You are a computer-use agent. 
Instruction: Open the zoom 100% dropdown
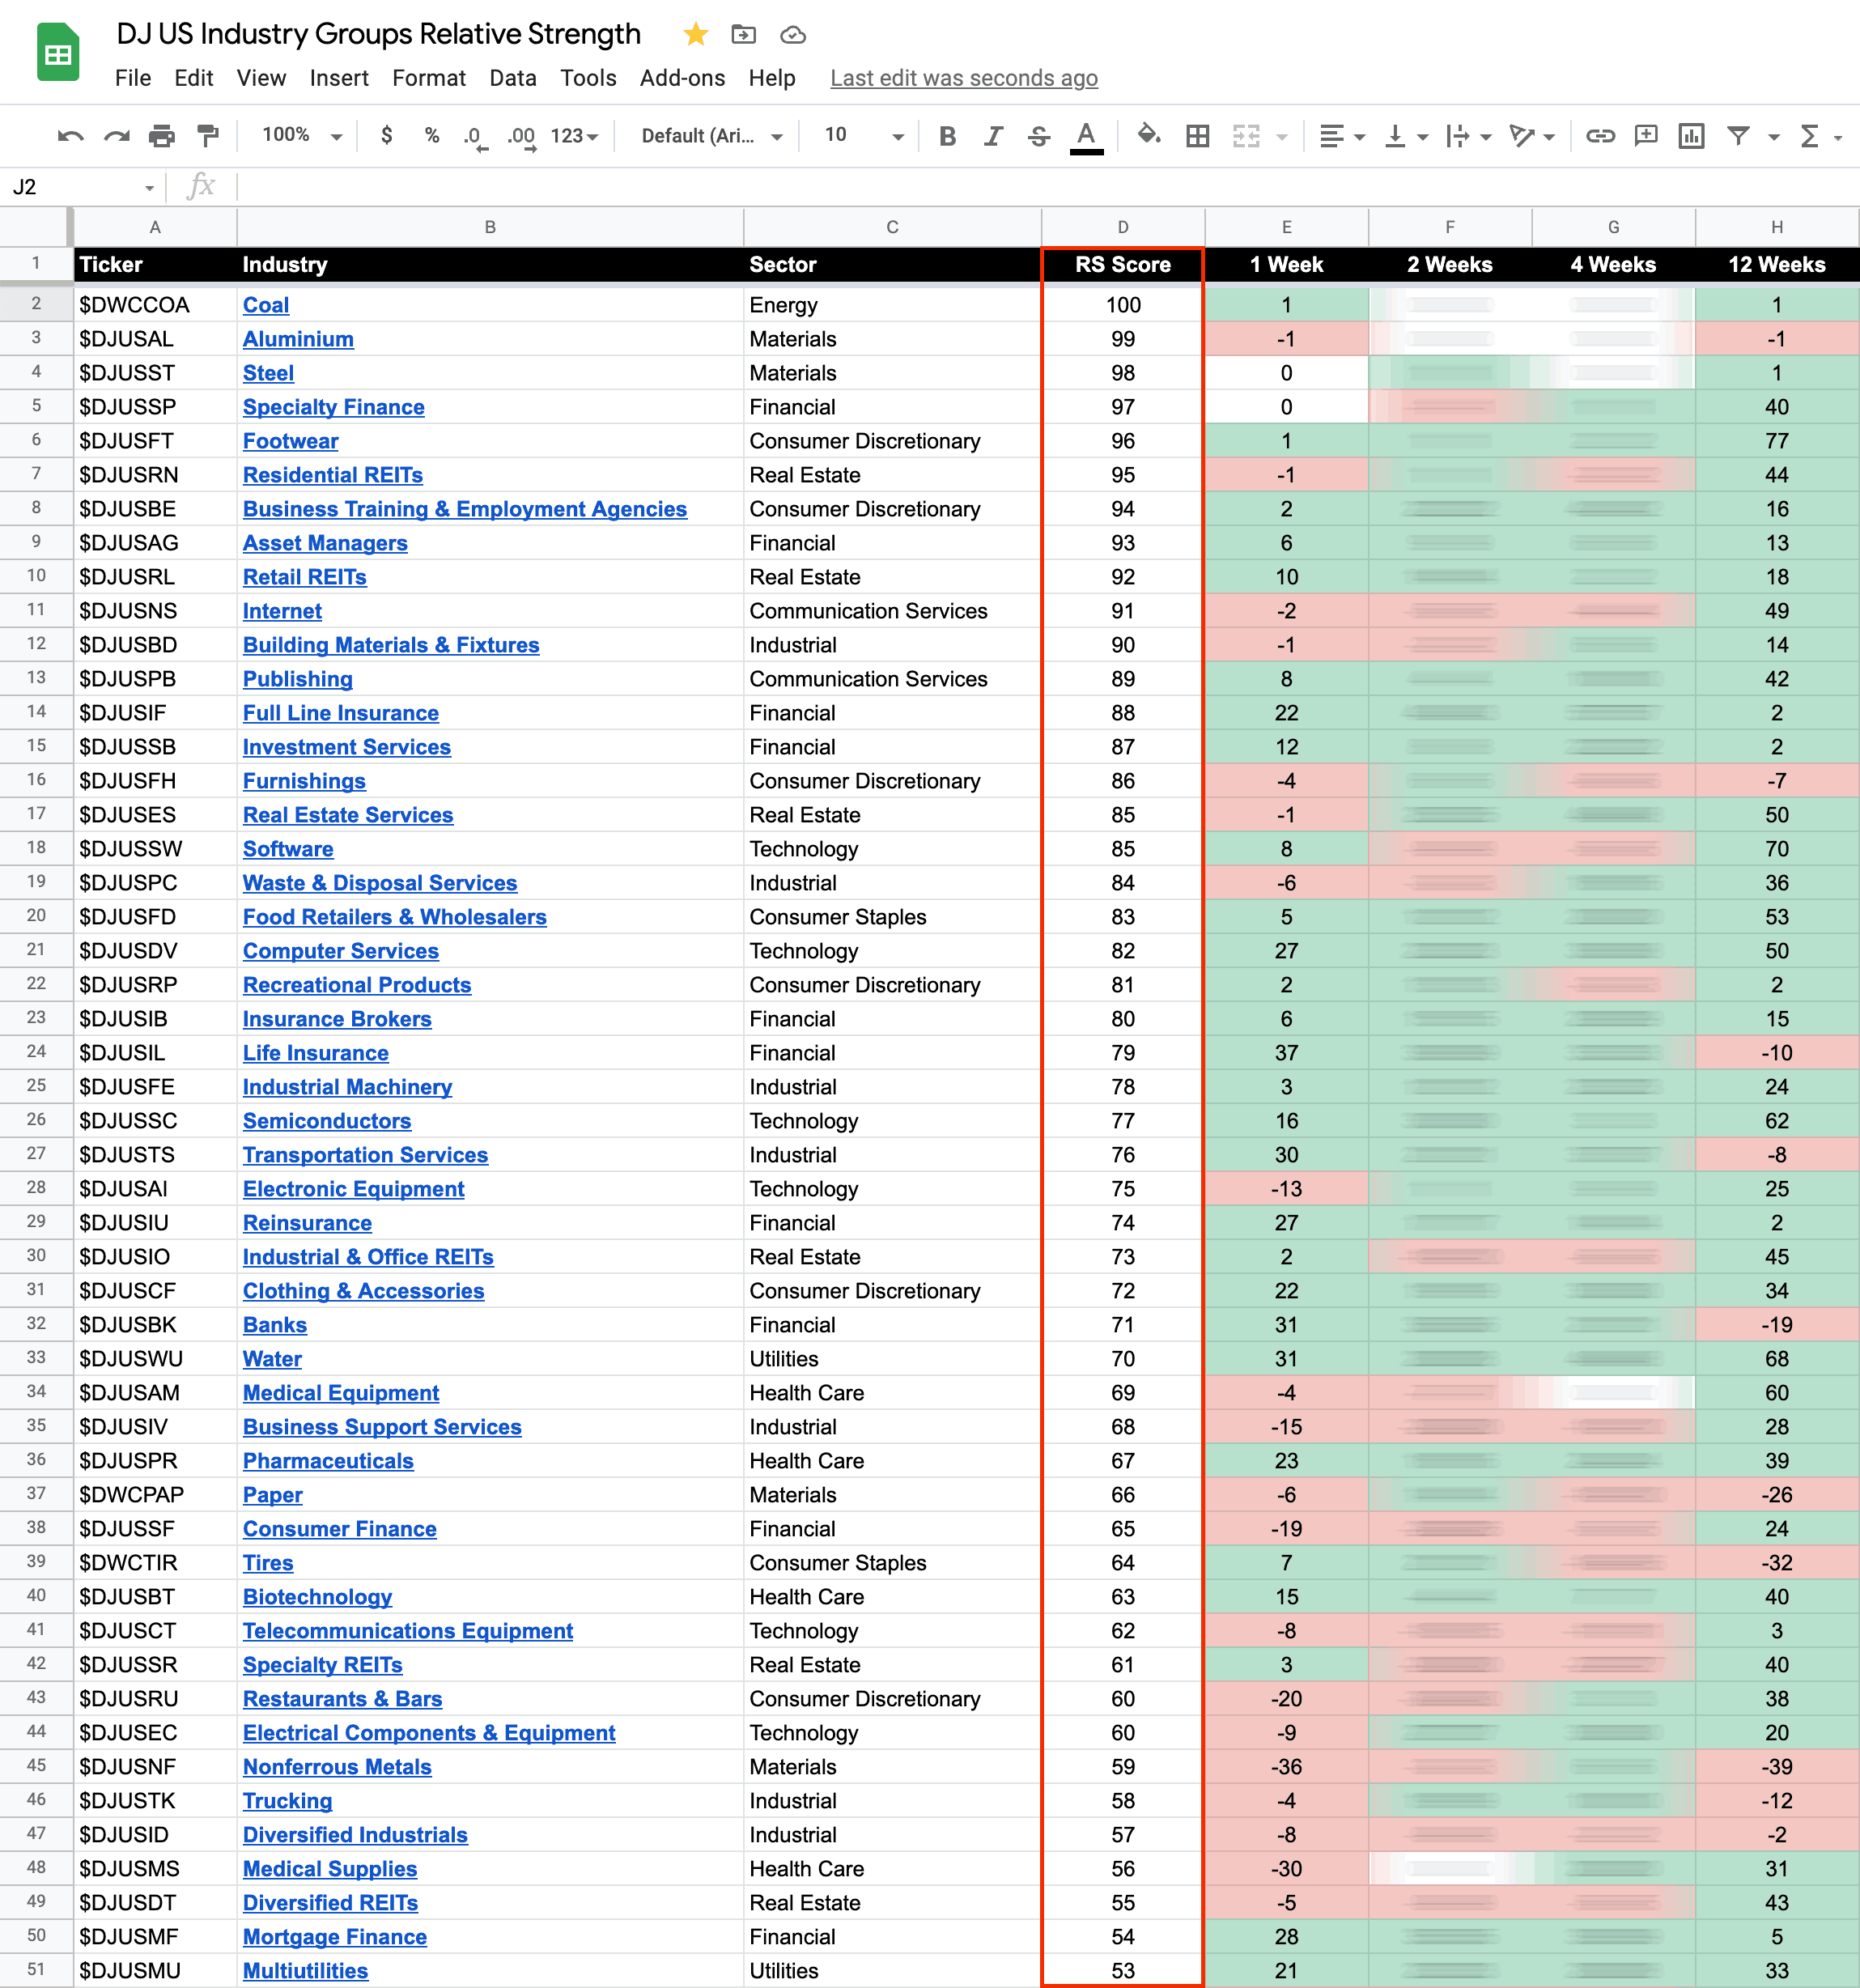[302, 135]
